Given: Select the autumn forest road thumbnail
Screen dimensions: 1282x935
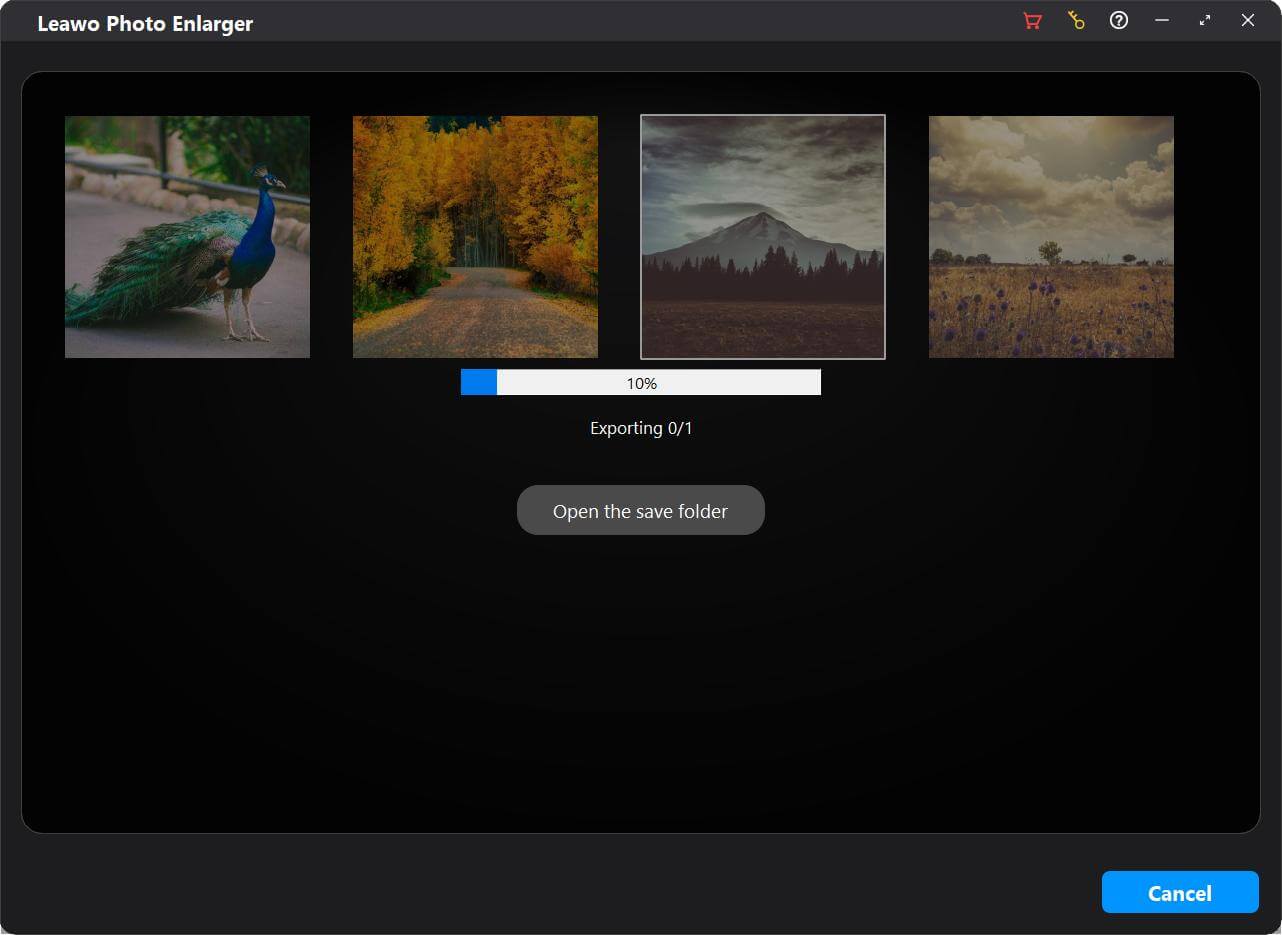Looking at the screenshot, I should coord(475,237).
